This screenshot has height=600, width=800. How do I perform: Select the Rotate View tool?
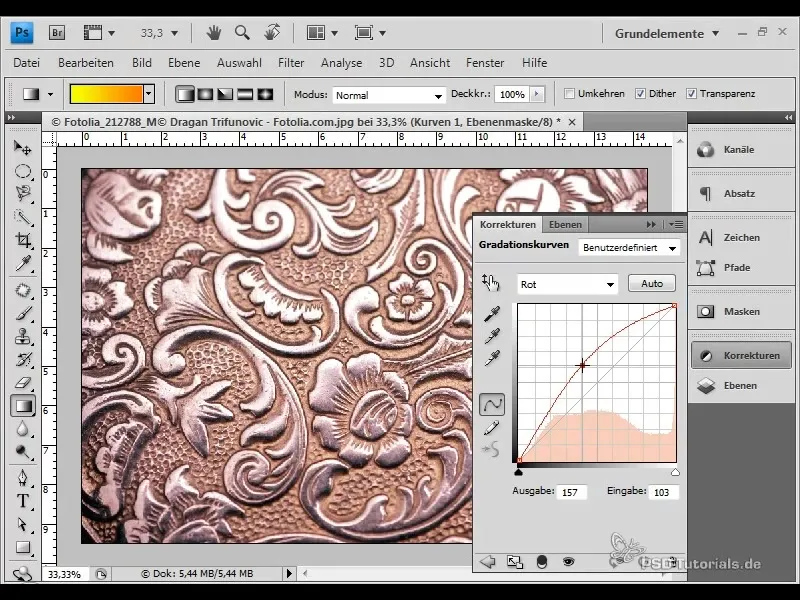click(x=272, y=33)
